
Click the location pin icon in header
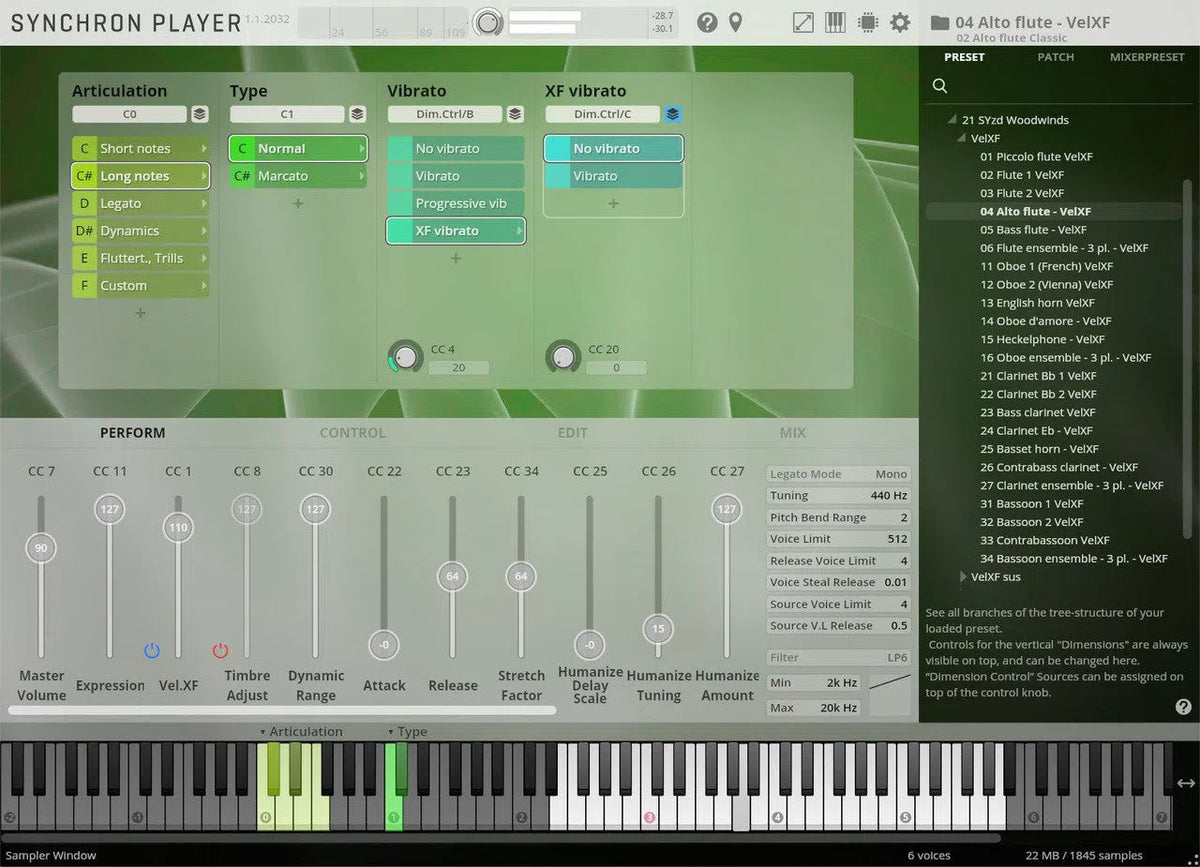pyautogui.click(x=735, y=22)
